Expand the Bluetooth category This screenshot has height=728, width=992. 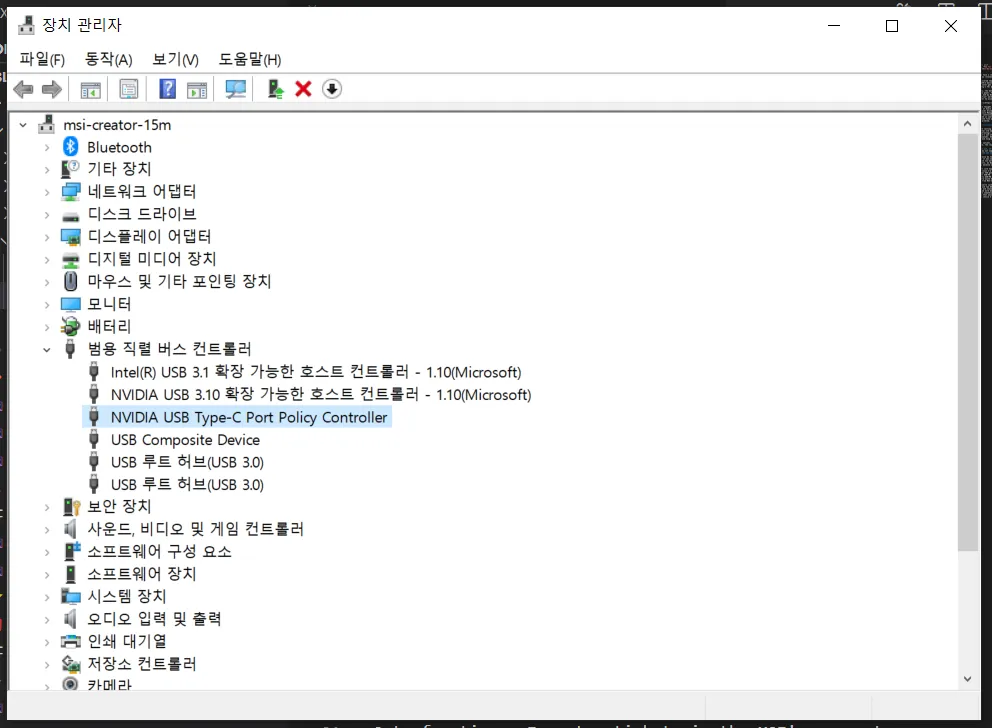point(46,146)
